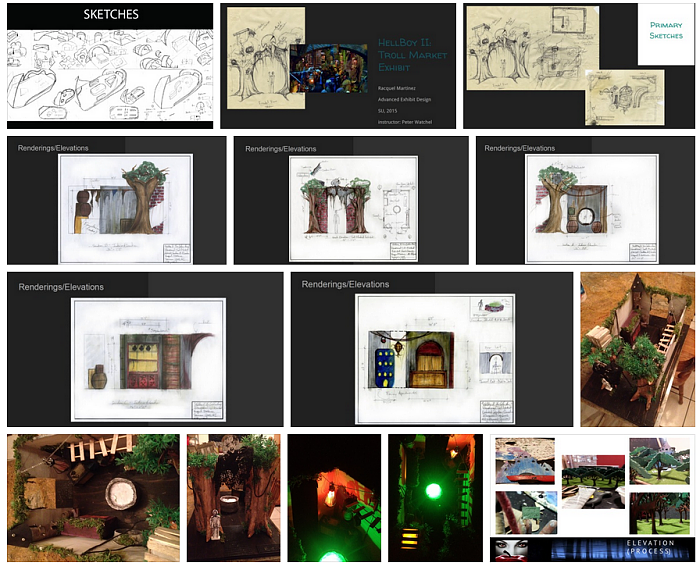The height and width of the screenshot is (566, 700).
Task: Open the elevation with tree beside brick wall at right
Action: point(117,200)
